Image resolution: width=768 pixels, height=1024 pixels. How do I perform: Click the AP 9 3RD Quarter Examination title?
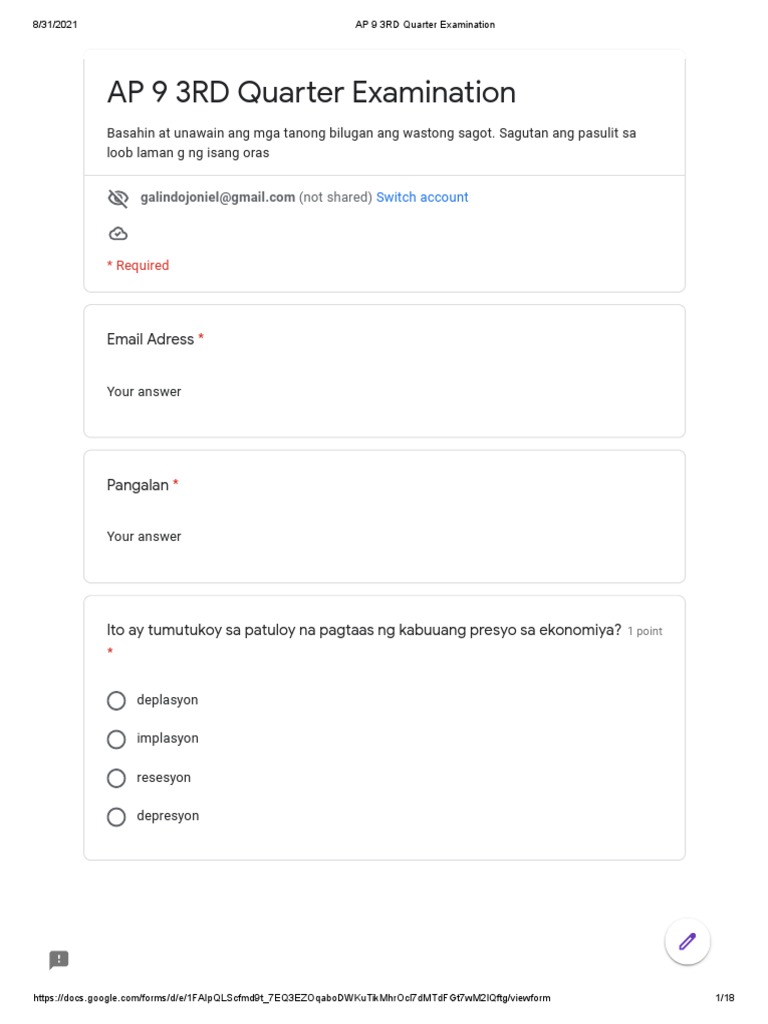click(x=311, y=93)
